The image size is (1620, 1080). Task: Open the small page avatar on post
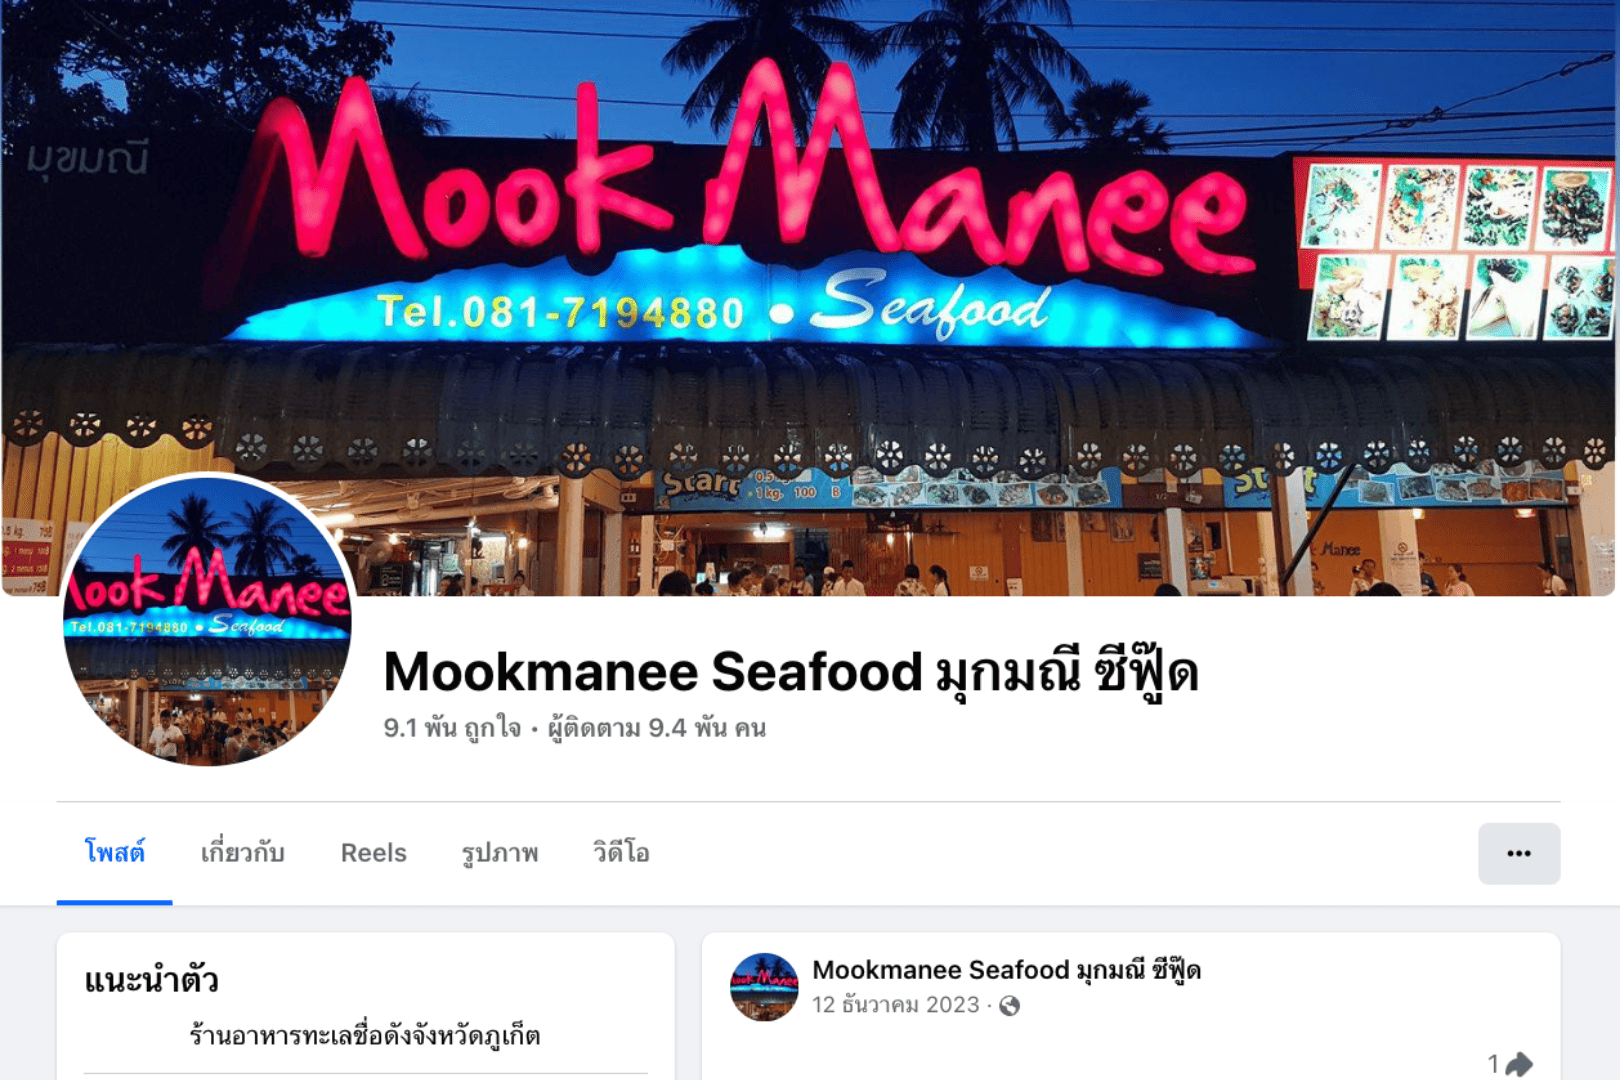764,987
